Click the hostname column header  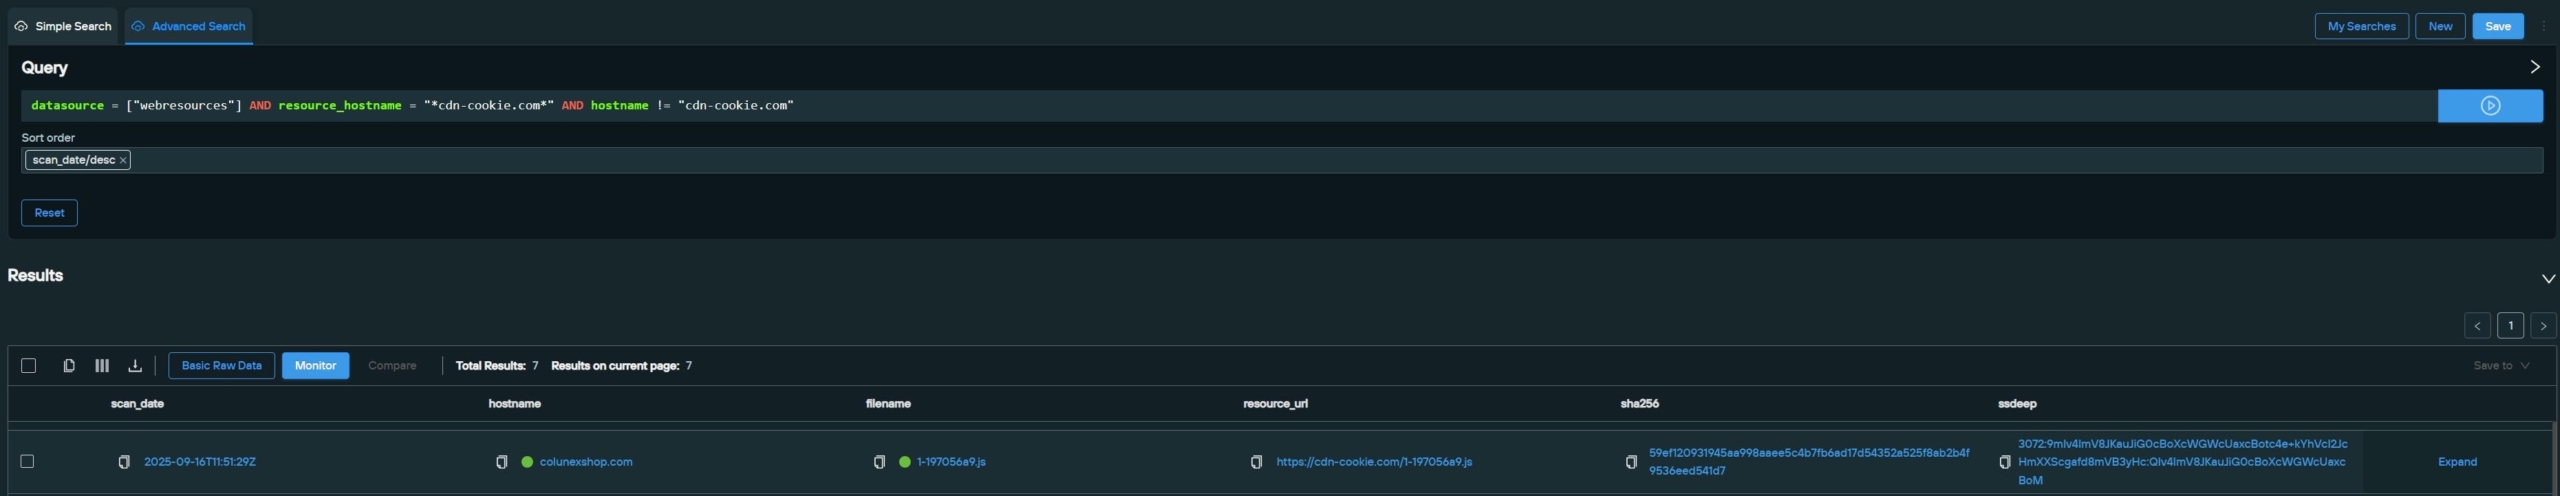point(514,404)
